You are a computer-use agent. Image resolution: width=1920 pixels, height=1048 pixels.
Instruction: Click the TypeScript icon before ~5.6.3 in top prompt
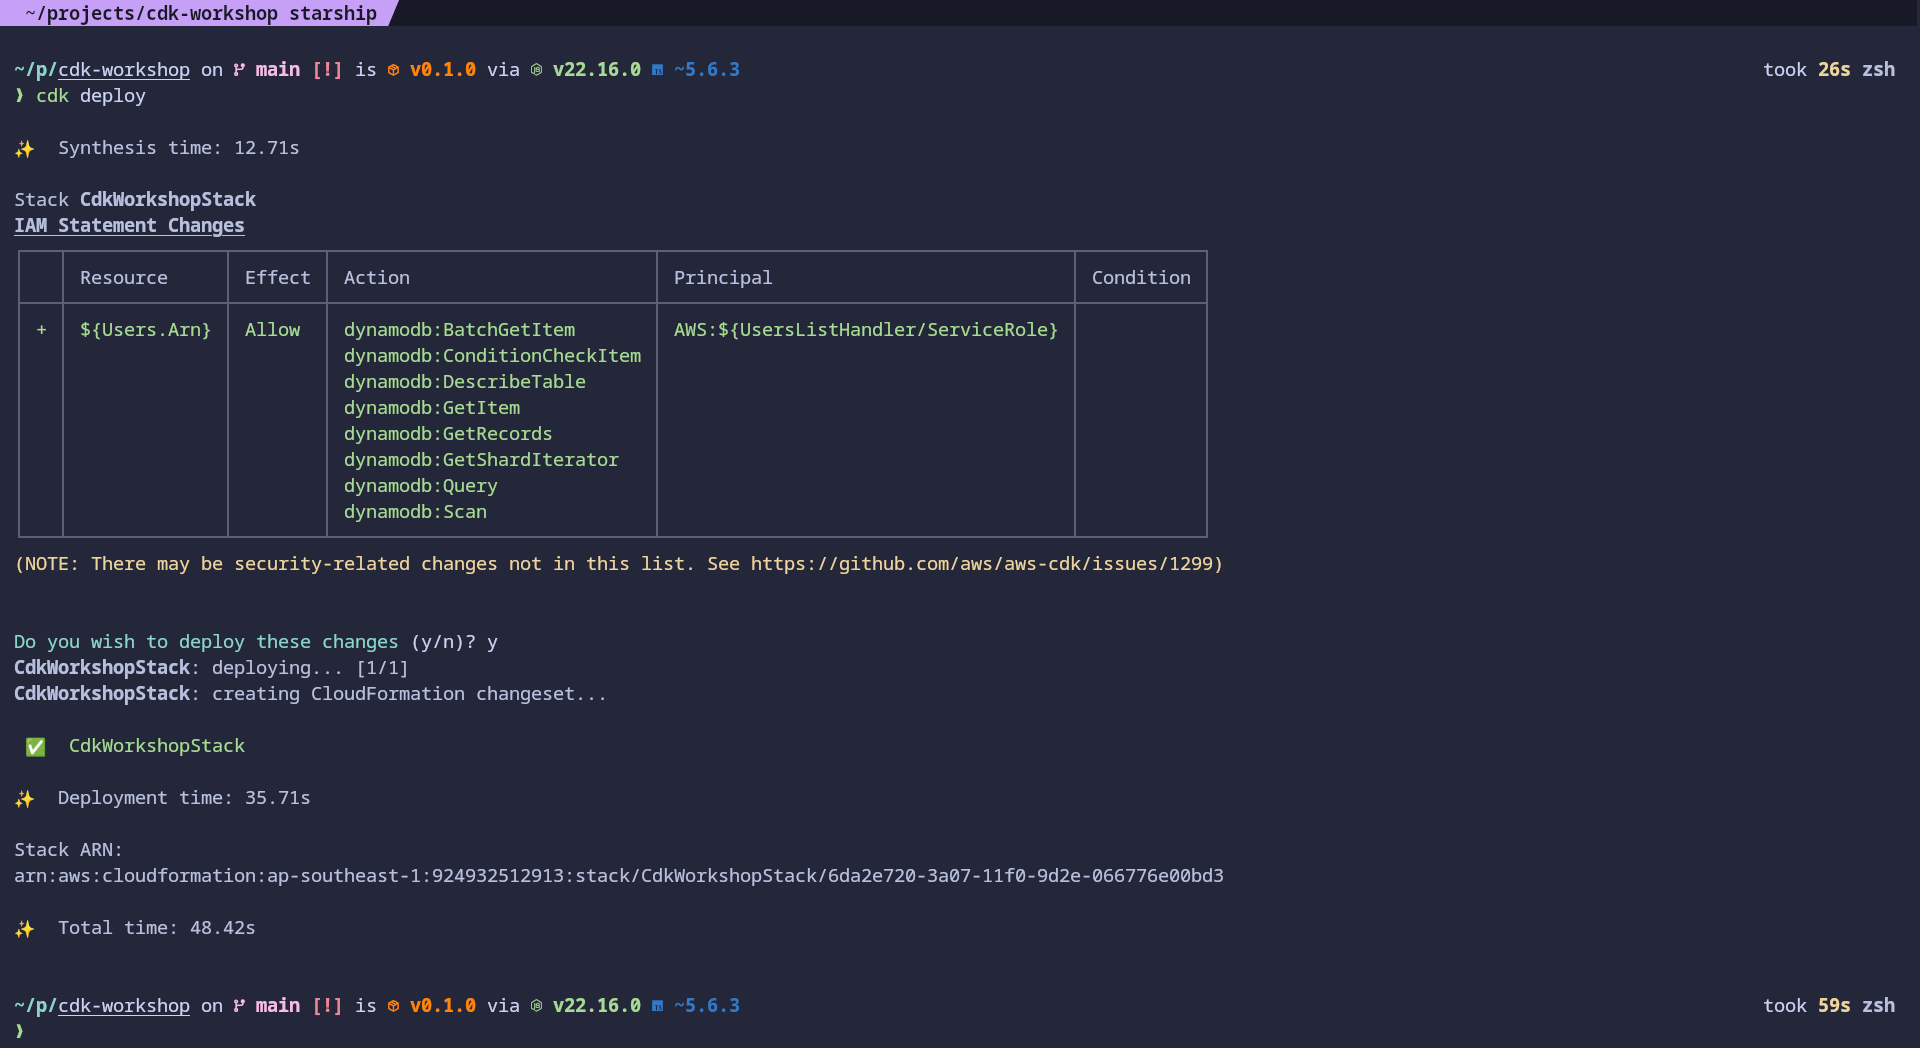(657, 70)
